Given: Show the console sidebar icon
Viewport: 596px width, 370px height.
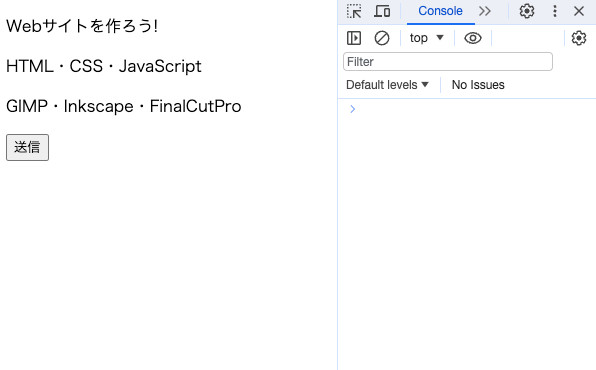Looking at the screenshot, I should (354, 38).
